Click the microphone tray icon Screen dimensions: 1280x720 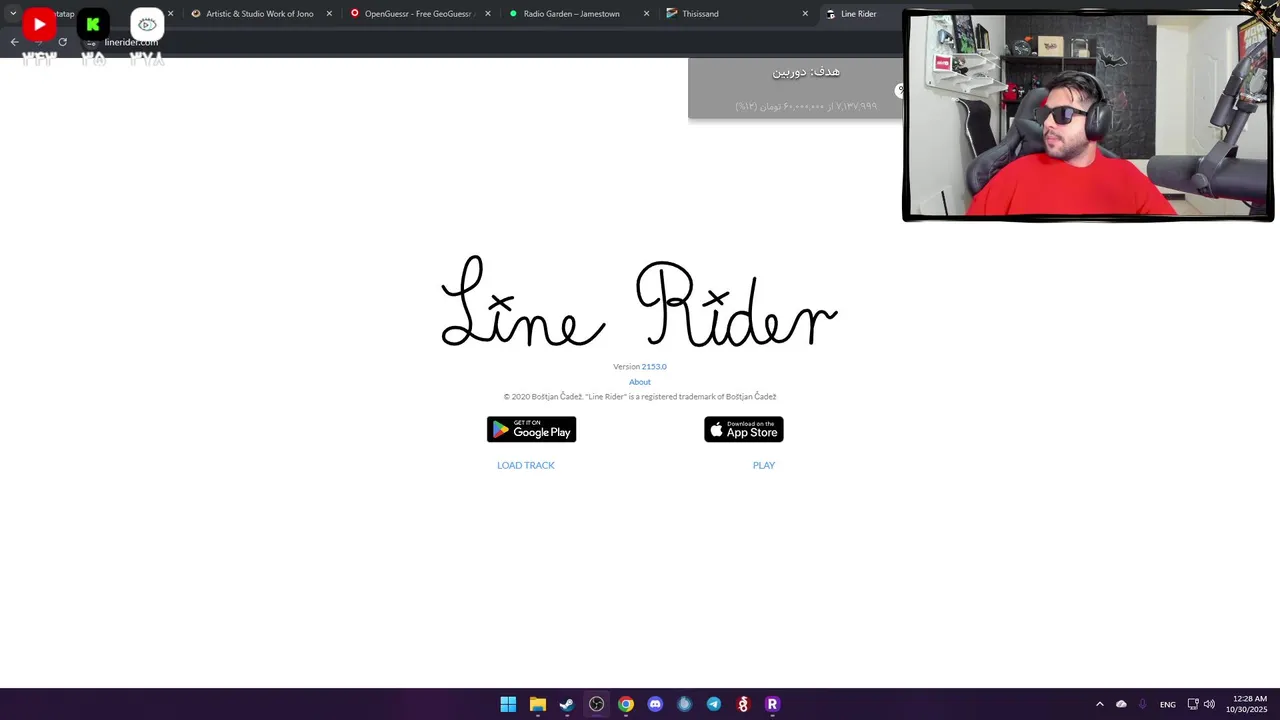(x=1143, y=704)
